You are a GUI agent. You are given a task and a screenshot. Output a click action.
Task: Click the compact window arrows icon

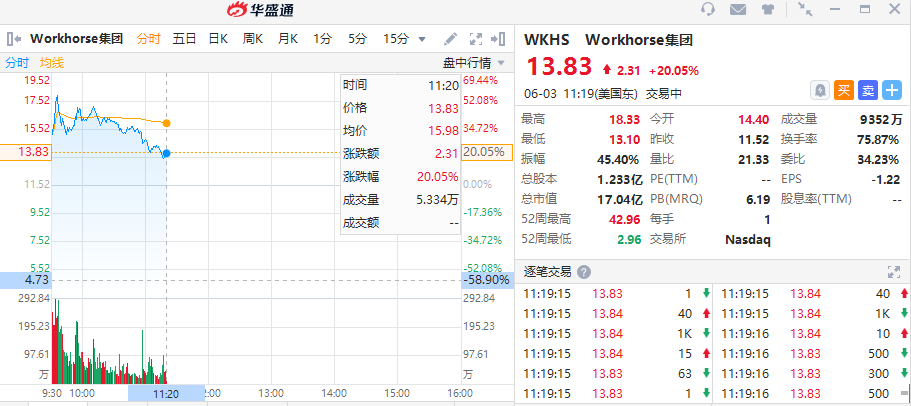pyautogui.click(x=805, y=9)
